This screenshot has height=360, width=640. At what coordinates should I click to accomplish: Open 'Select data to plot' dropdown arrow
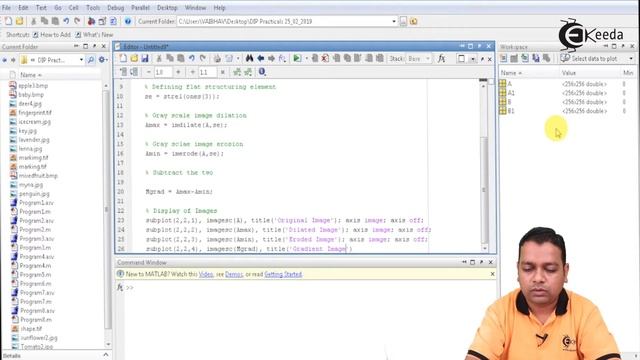click(x=631, y=59)
